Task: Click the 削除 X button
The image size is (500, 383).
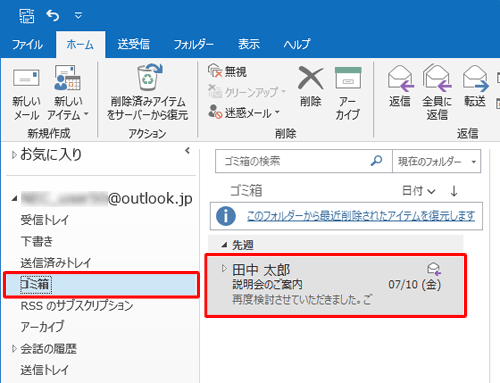Action: [x=311, y=87]
